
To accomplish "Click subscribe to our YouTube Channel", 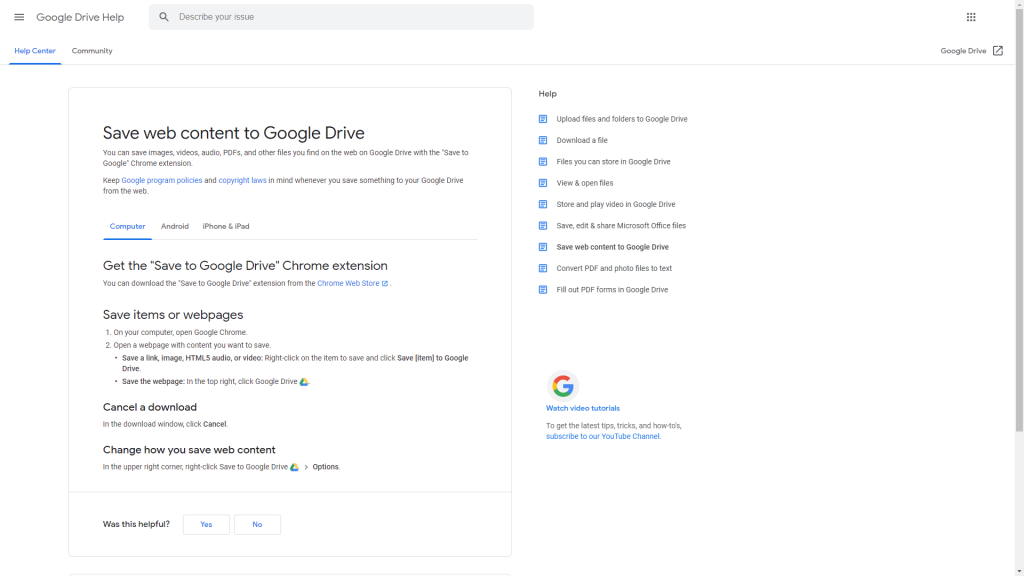I will pos(603,436).
